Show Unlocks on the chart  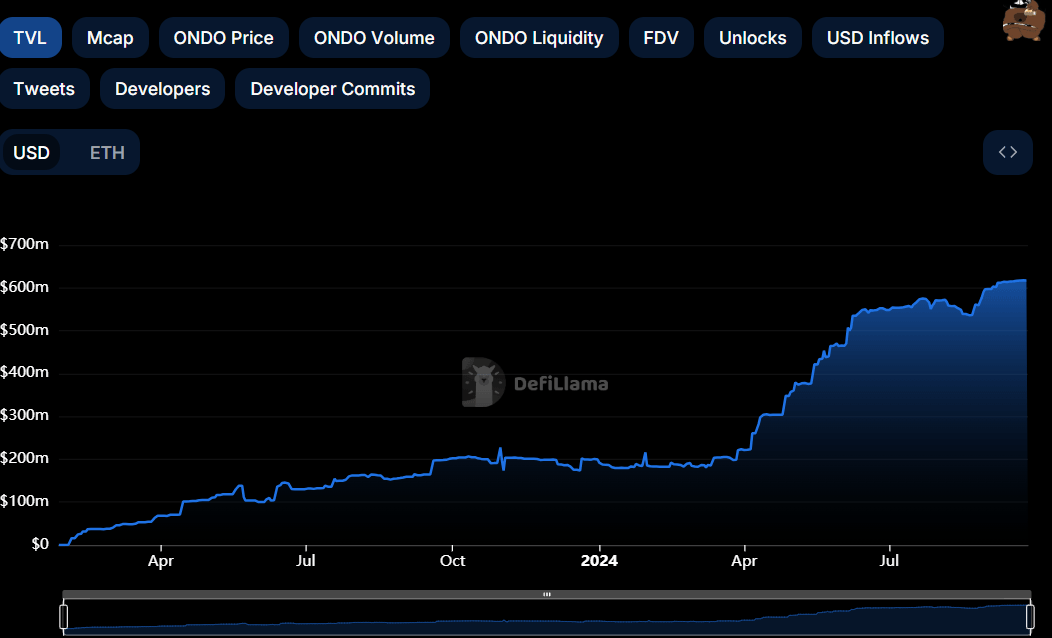coord(752,38)
